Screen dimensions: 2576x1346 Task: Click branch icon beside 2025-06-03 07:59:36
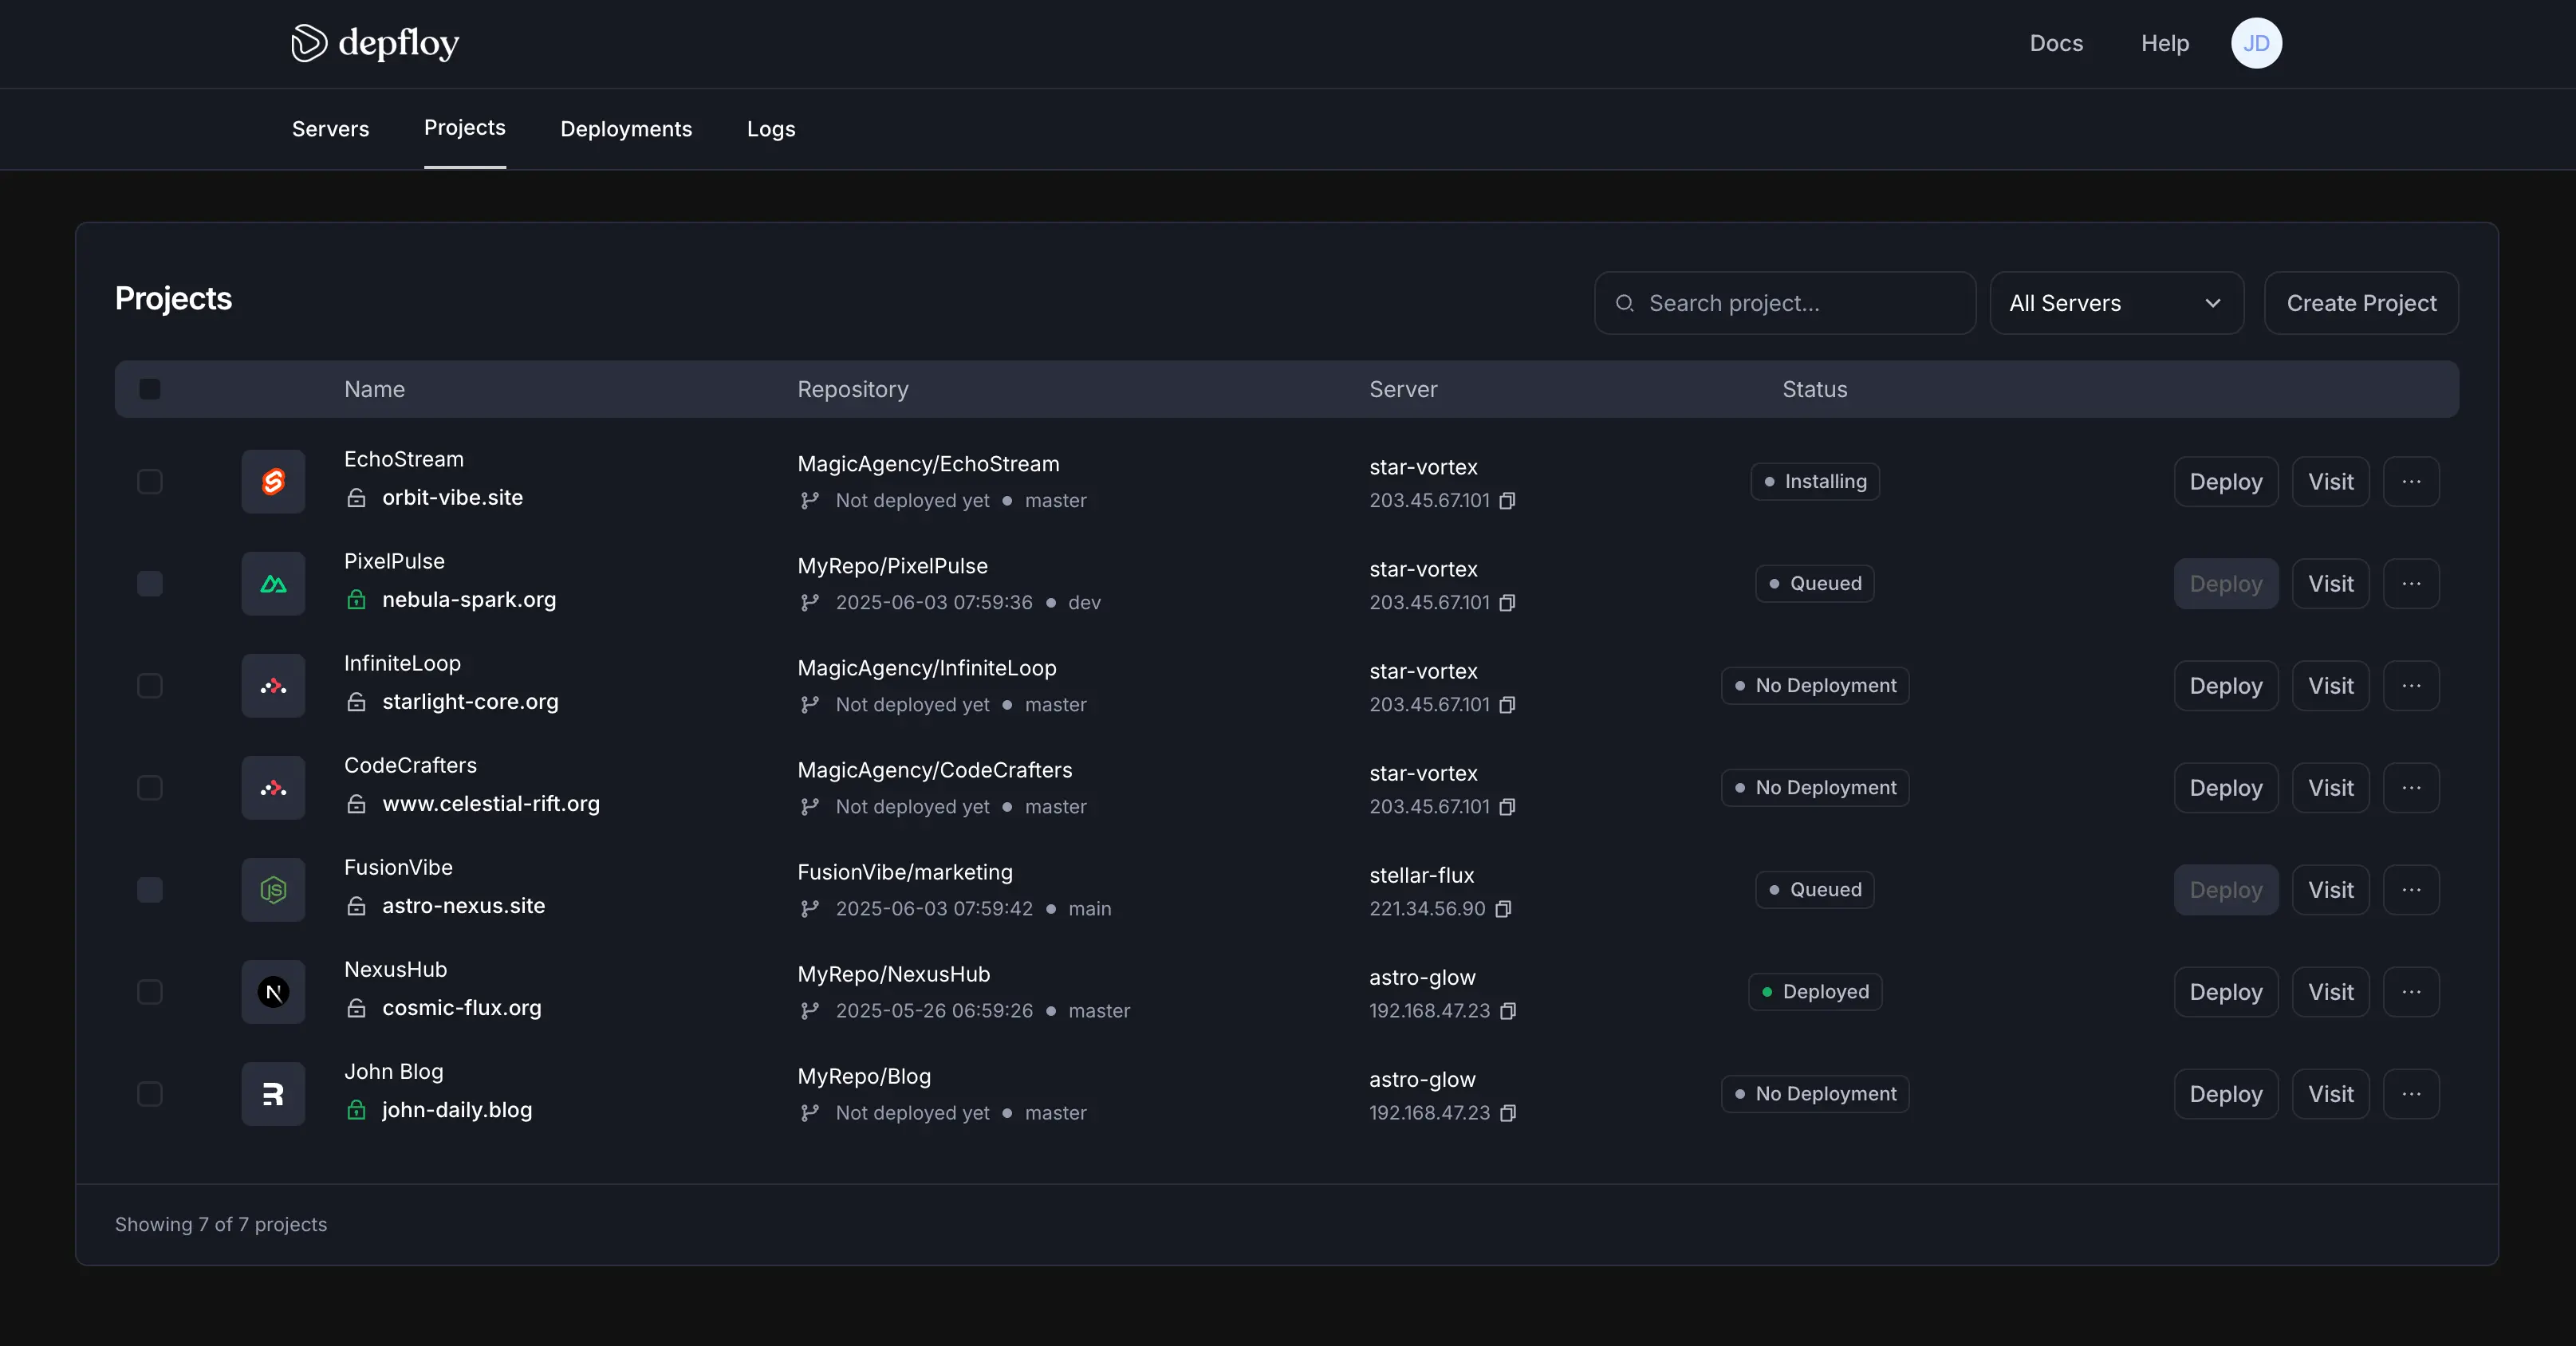pos(810,602)
